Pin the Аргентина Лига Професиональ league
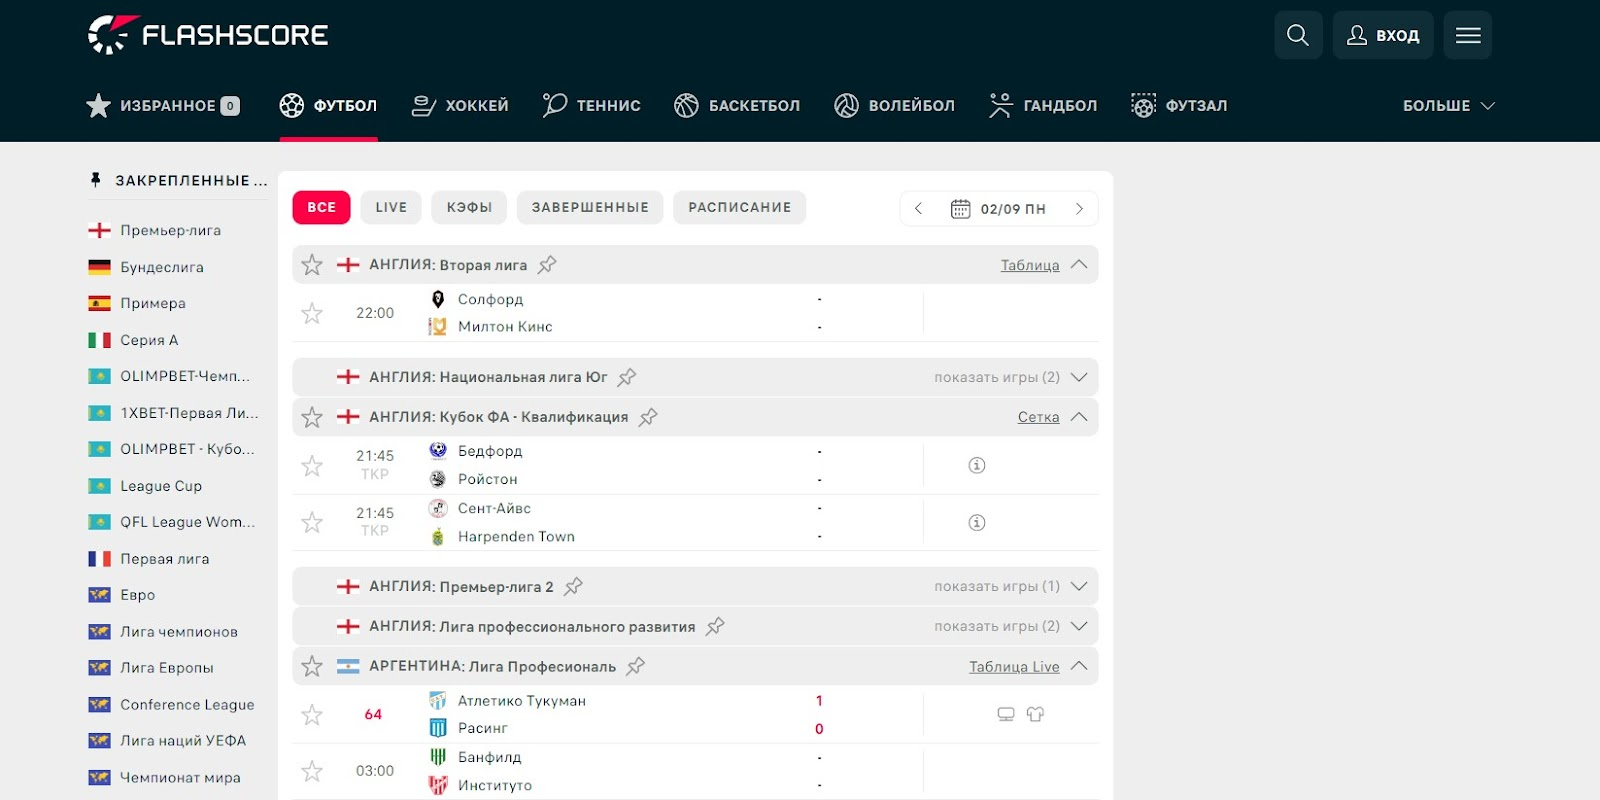1600x800 pixels. tap(635, 666)
